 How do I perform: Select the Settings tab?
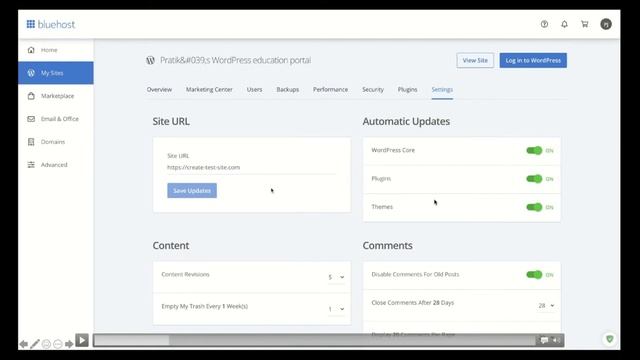tap(442, 89)
